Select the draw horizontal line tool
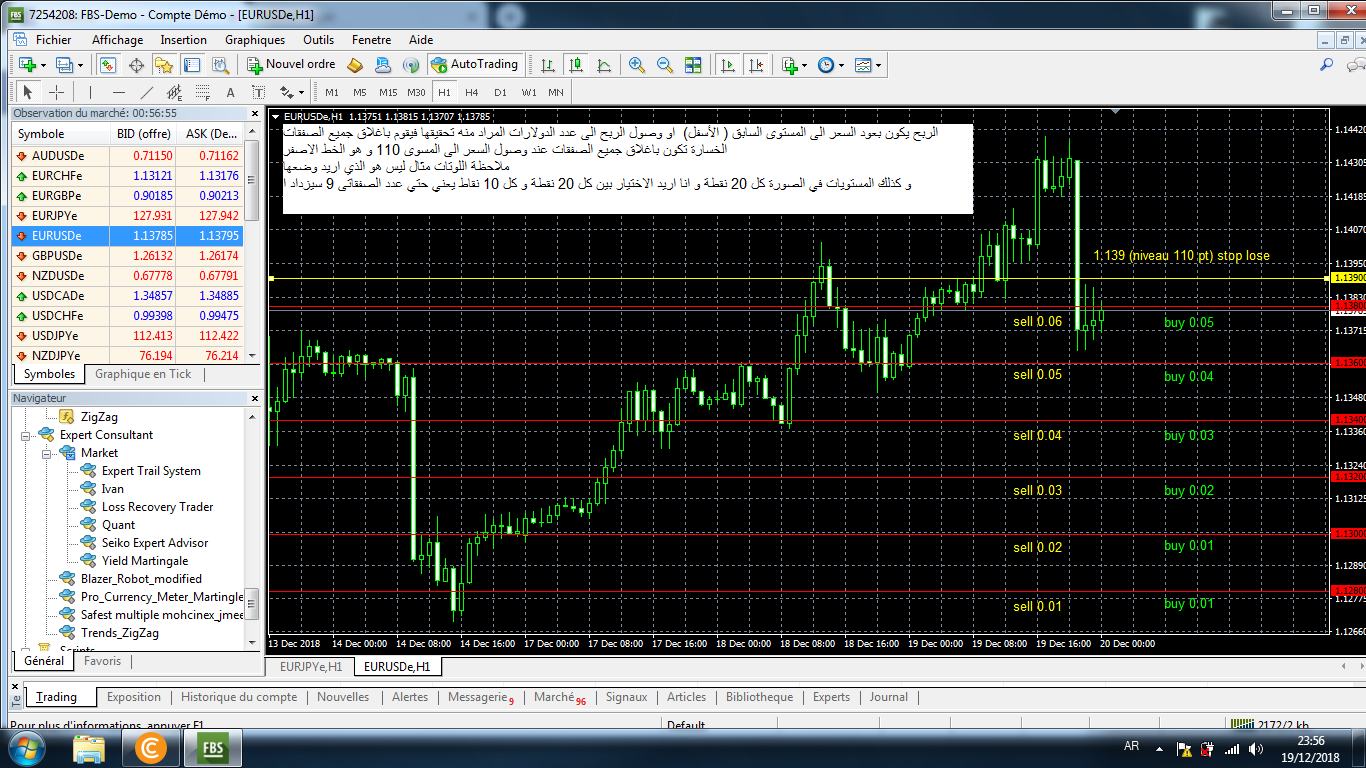Screen dimensions: 1366x768 pyautogui.click(x=119, y=92)
